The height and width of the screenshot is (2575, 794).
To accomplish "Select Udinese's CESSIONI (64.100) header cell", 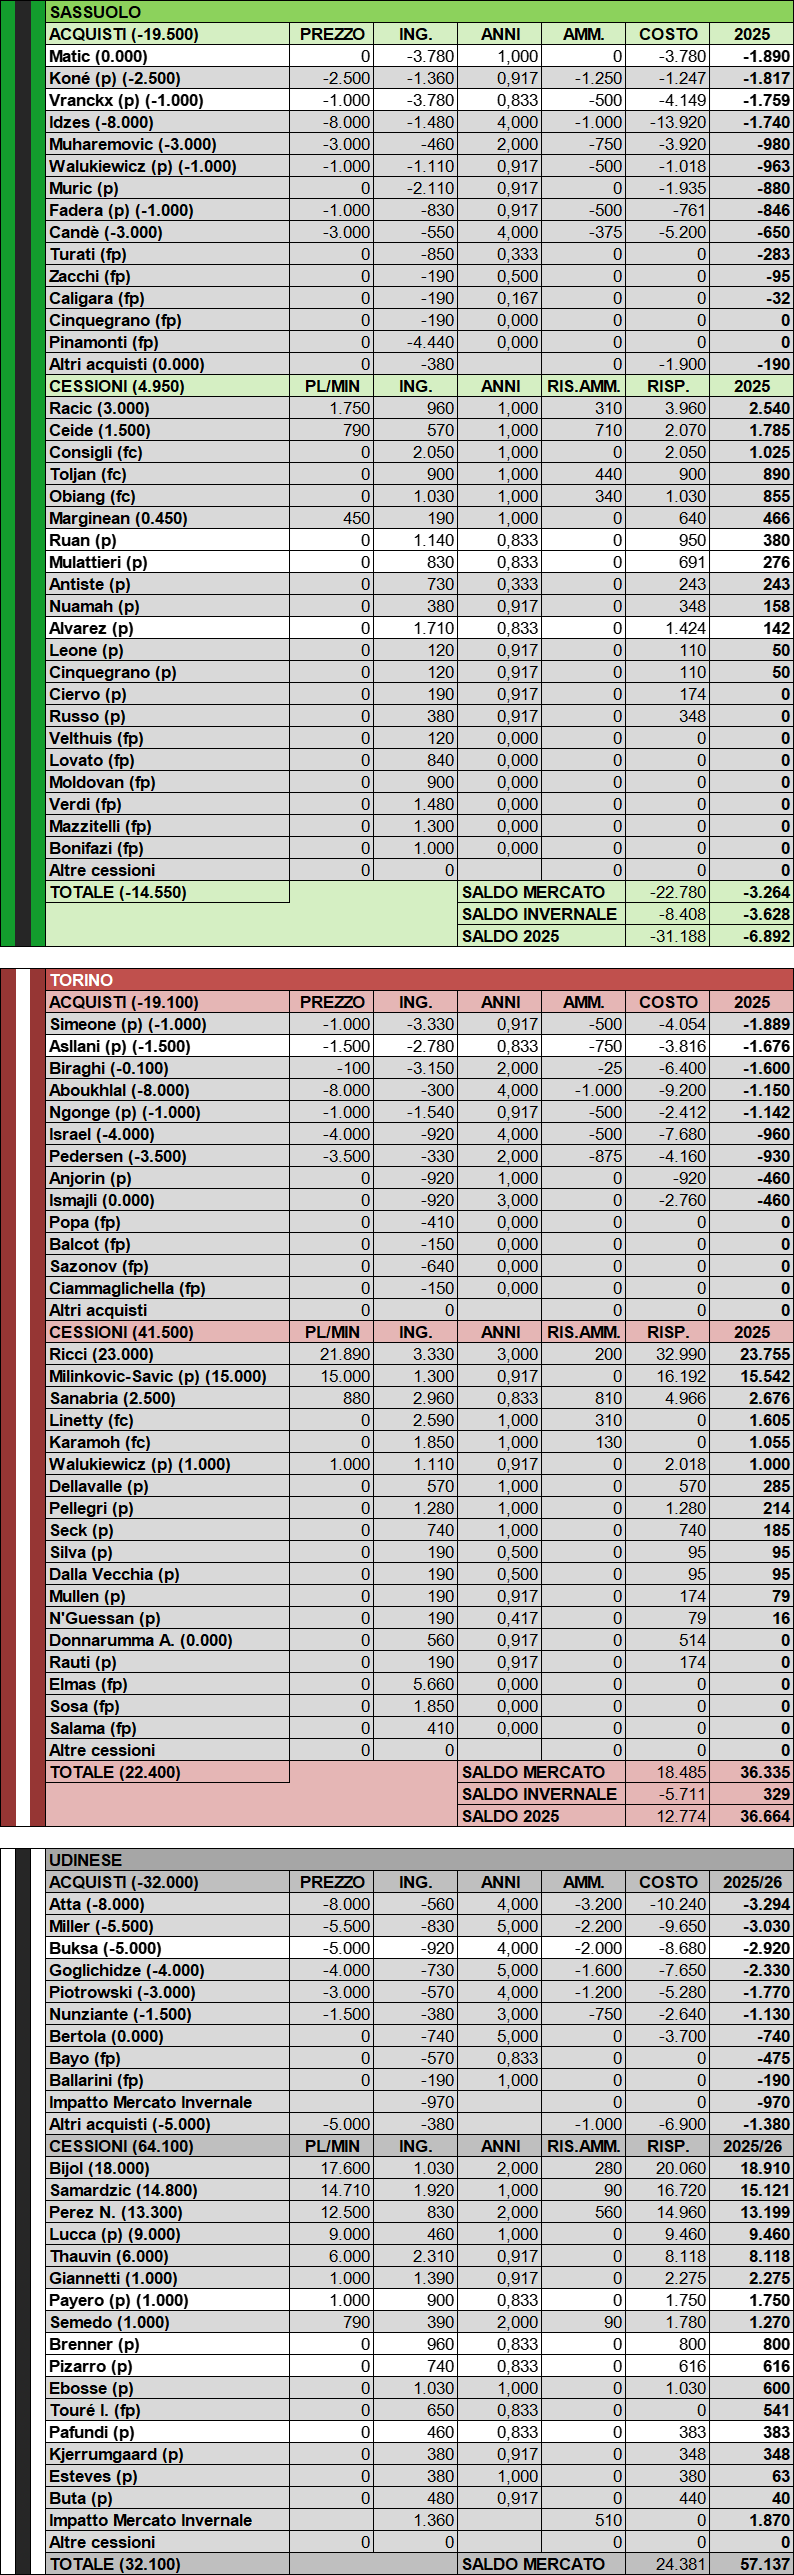I will [121, 2146].
